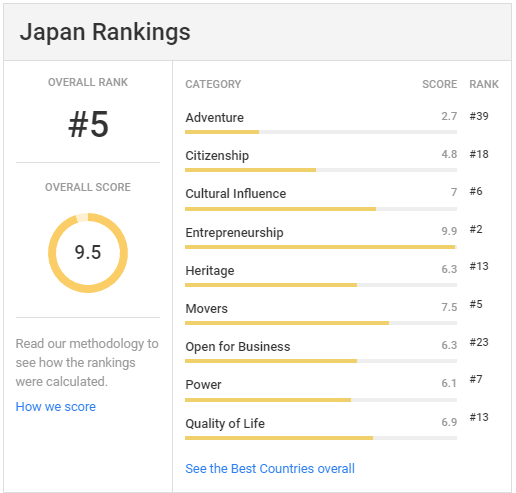Screen dimensions: 516x493
Task: Click the RANK column header
Action: 484,84
